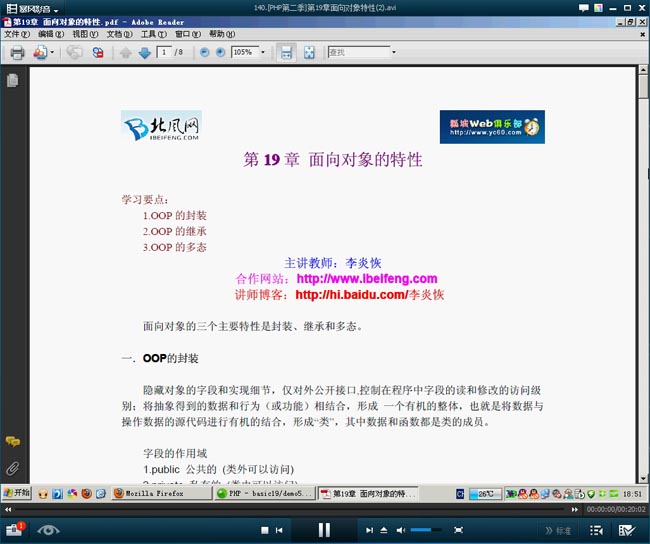Click the www.ibeifeng.com link
650x544 pixels.
point(367,279)
